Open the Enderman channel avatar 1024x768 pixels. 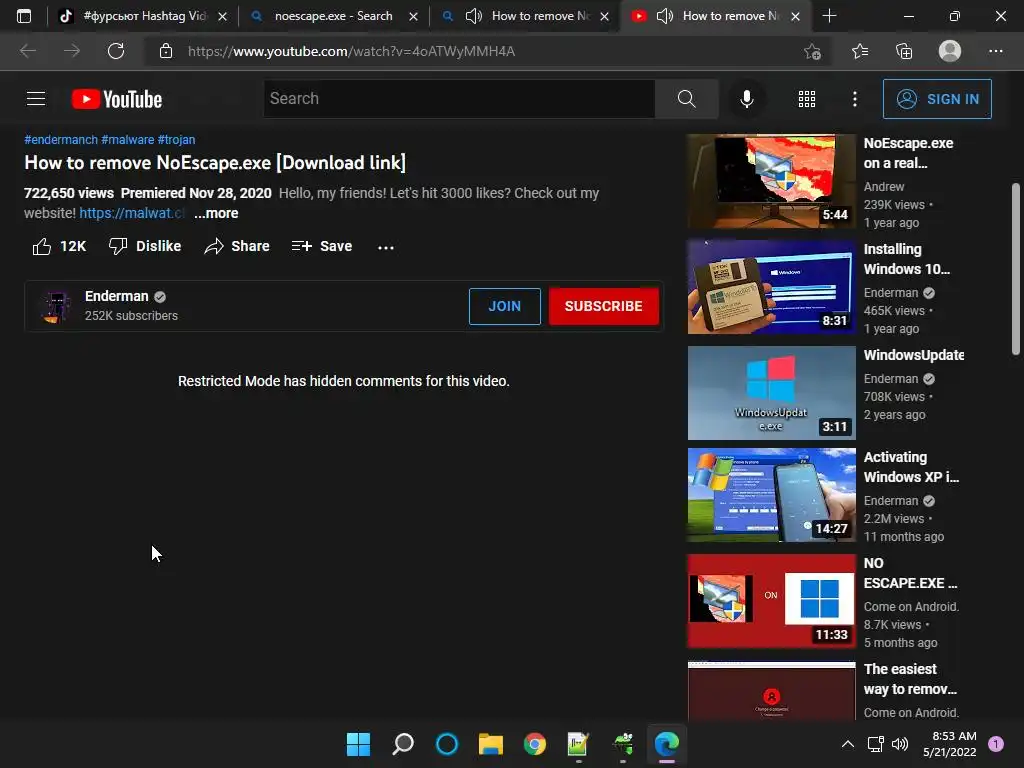tap(56, 306)
